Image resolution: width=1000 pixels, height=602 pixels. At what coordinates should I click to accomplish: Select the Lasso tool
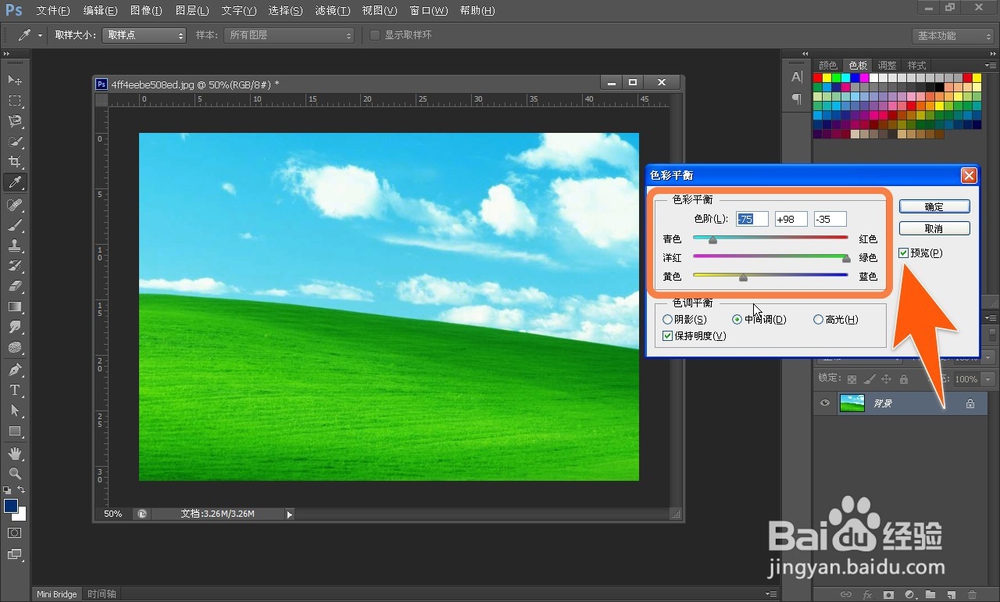coord(15,121)
